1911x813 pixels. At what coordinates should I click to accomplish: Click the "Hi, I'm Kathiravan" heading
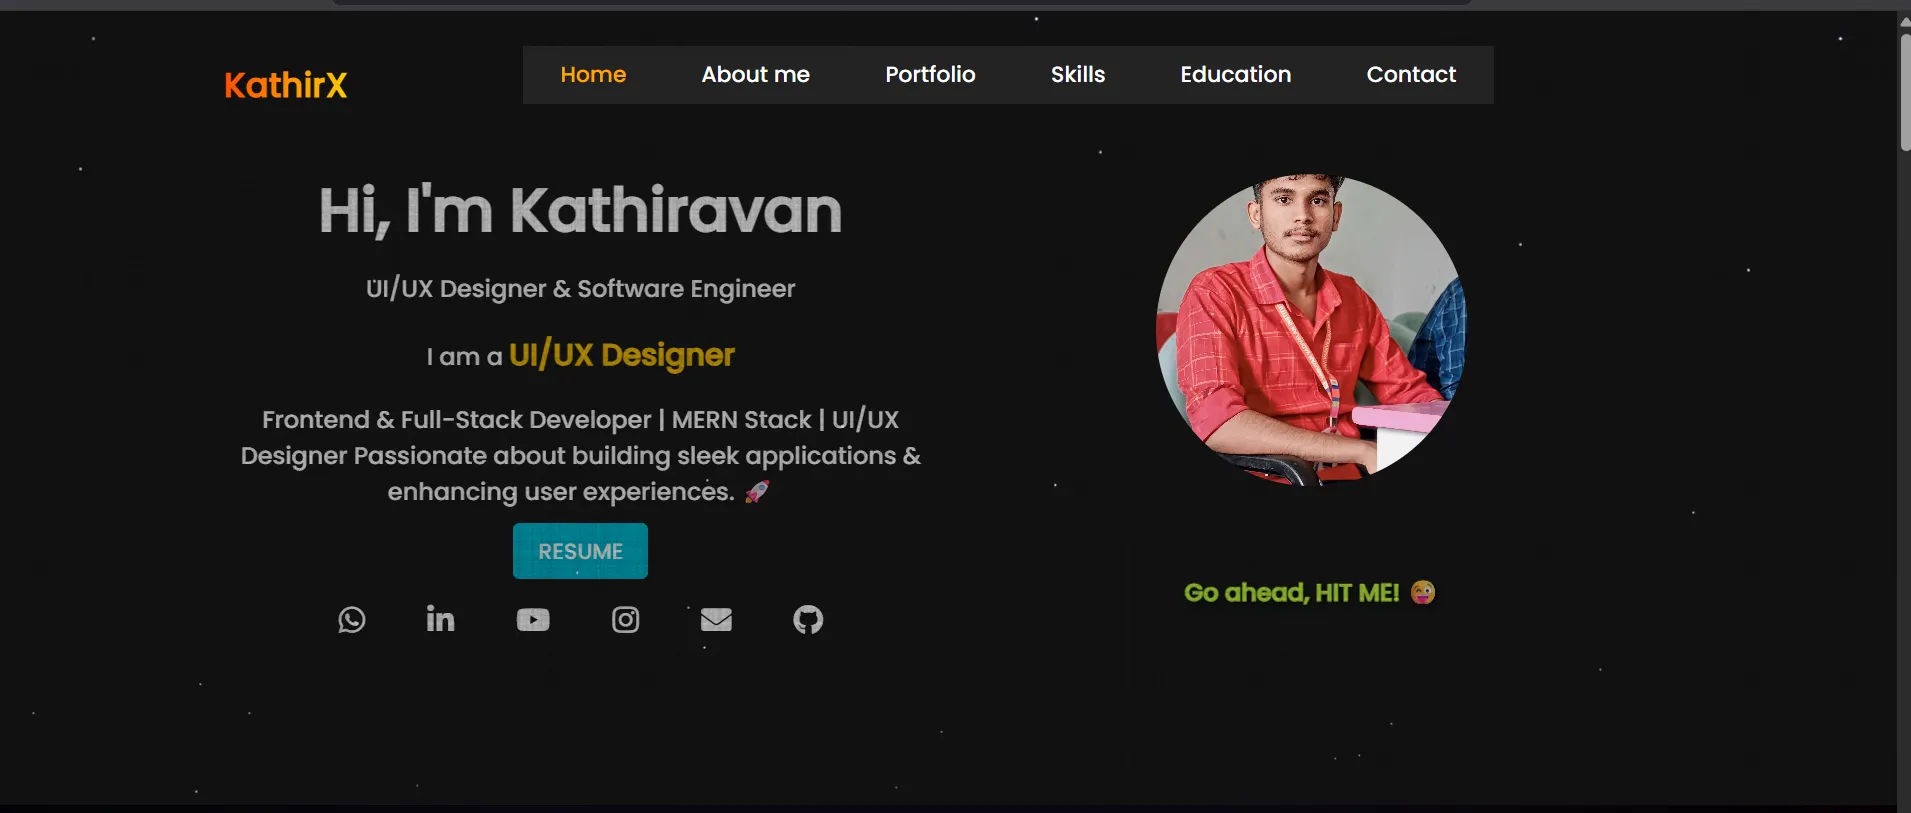coord(580,211)
